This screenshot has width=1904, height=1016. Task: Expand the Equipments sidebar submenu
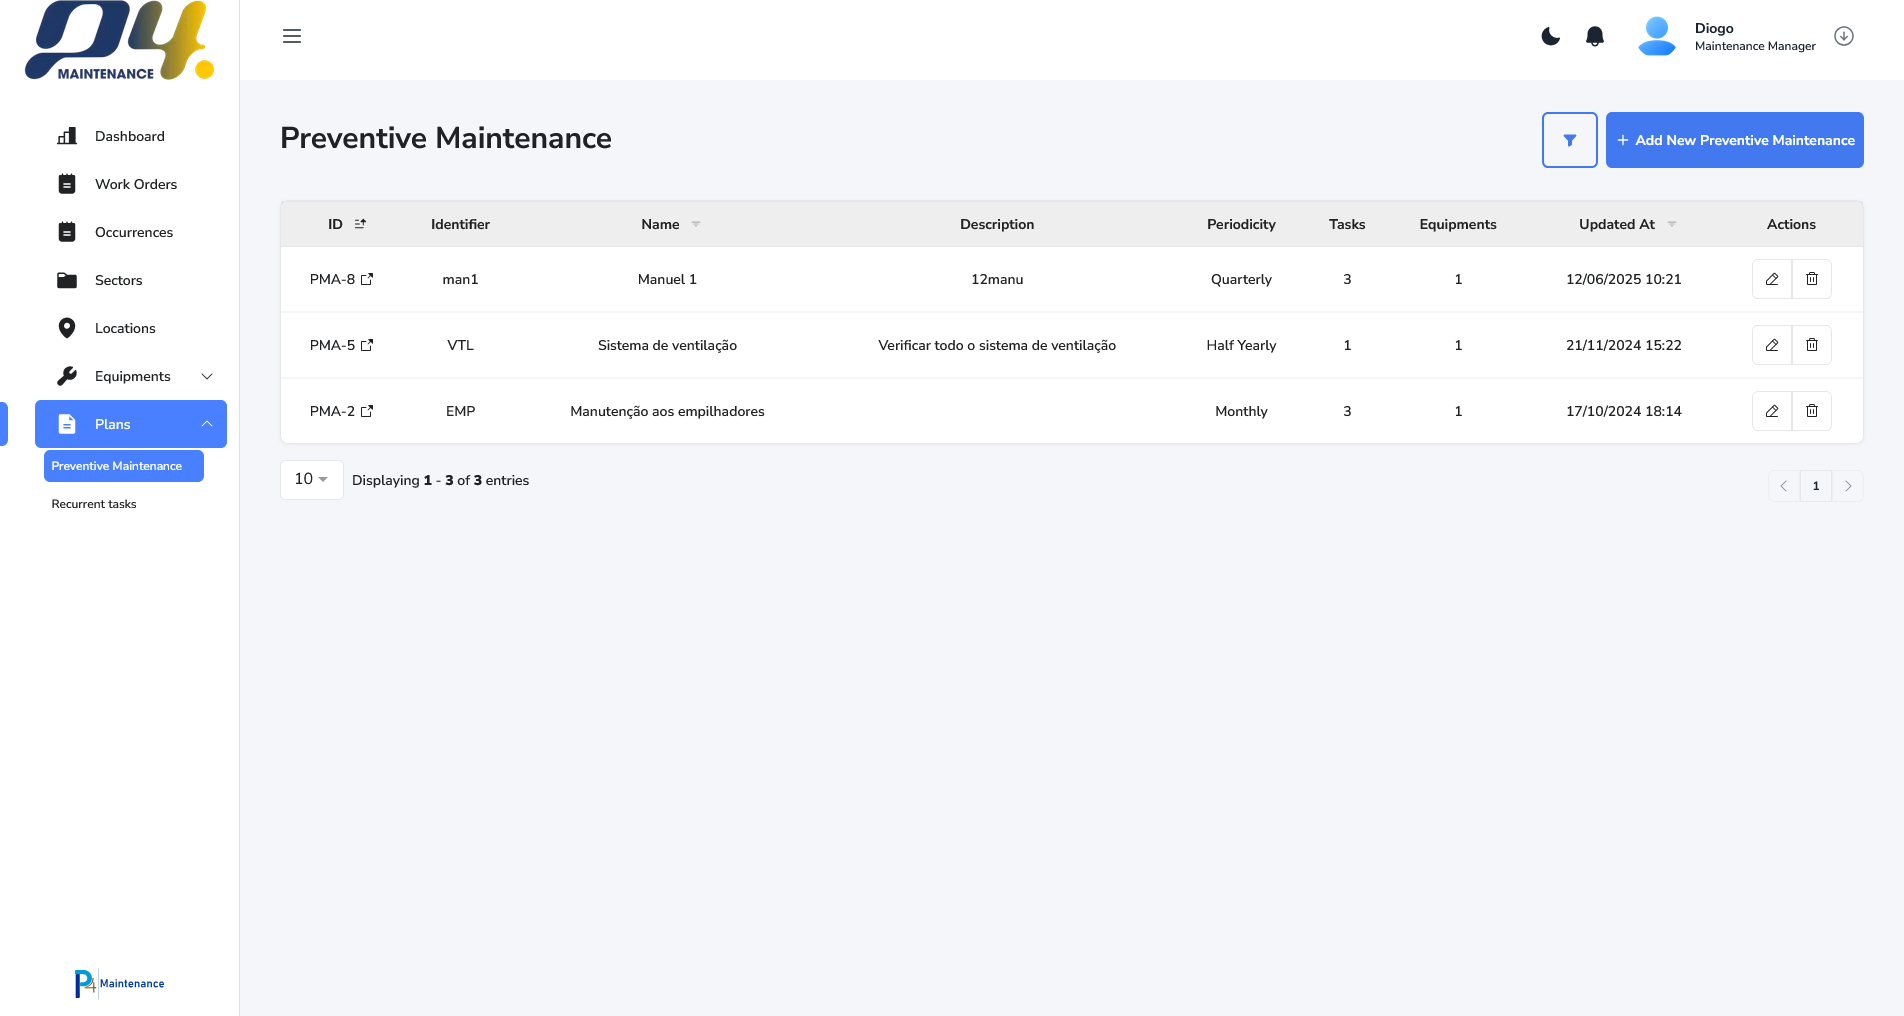click(207, 376)
